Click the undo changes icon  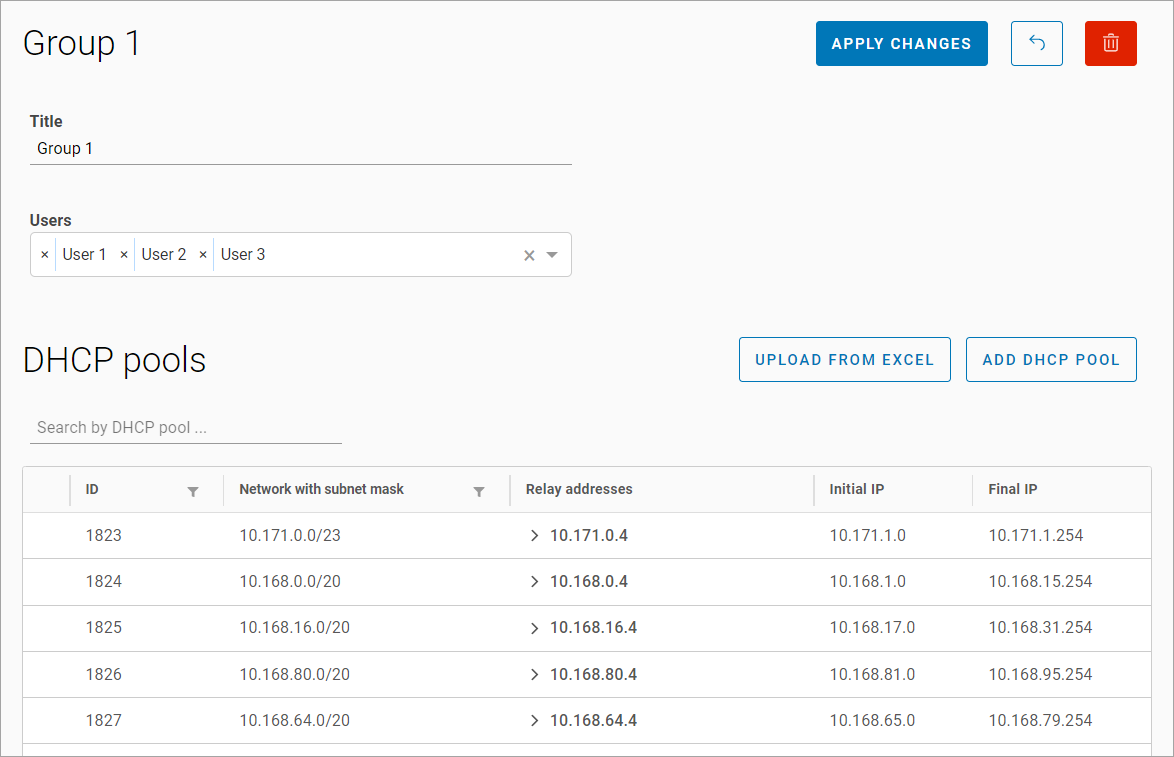1036,43
